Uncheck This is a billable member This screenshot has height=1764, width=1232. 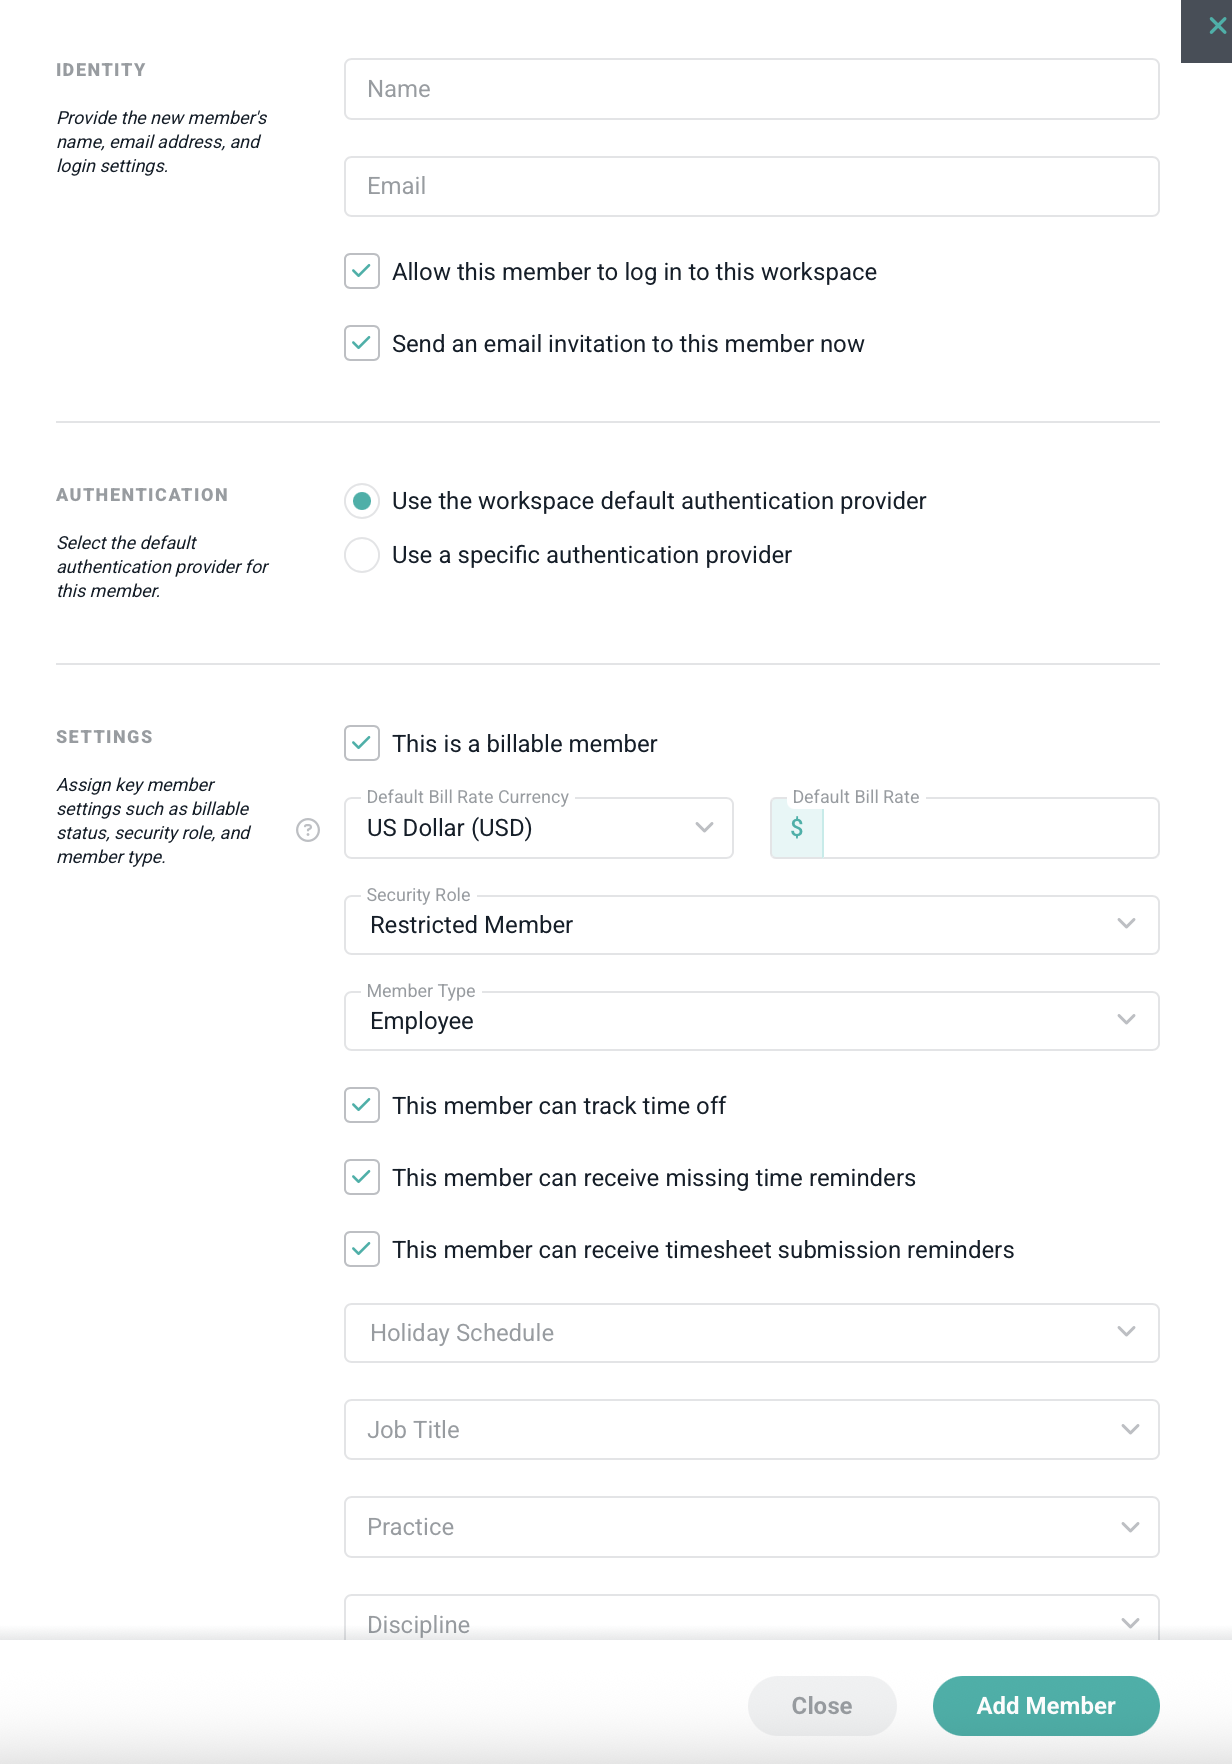pos(362,743)
